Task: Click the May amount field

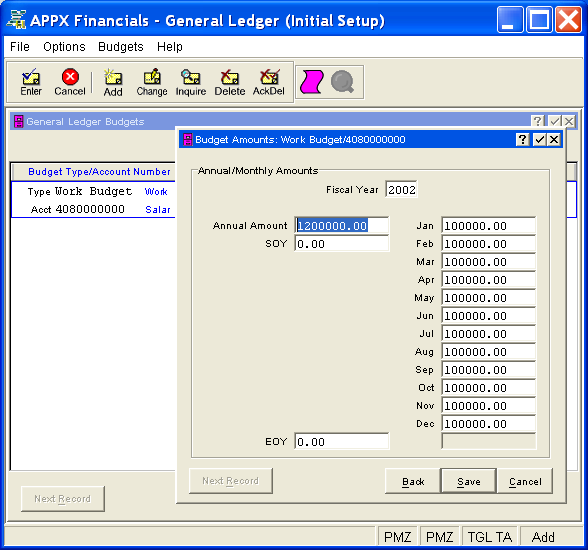Action: tap(489, 298)
